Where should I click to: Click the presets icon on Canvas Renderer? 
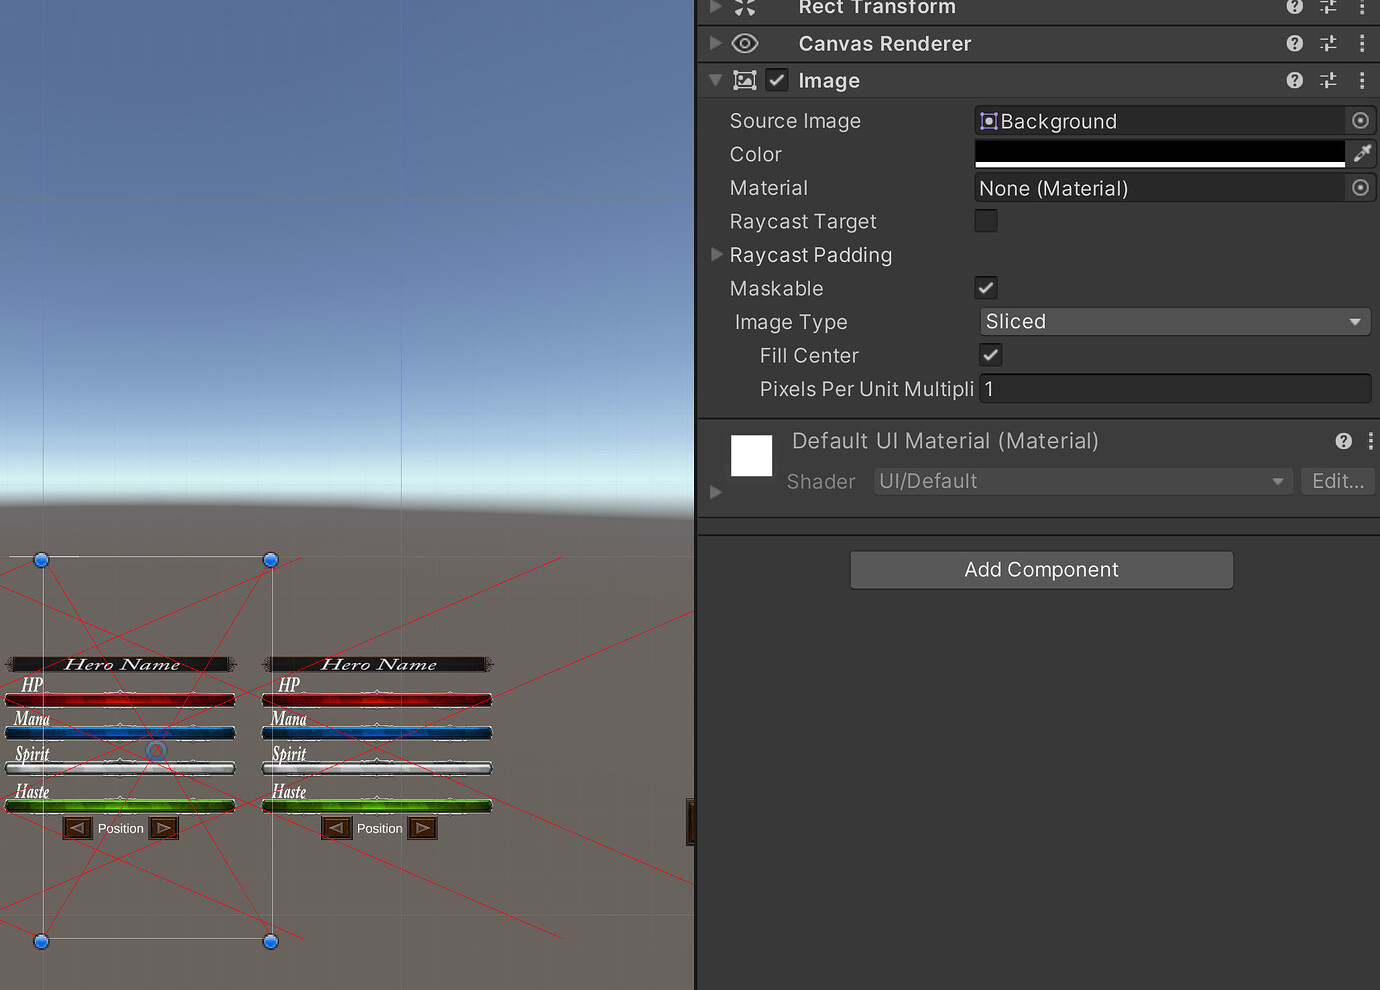[1328, 43]
